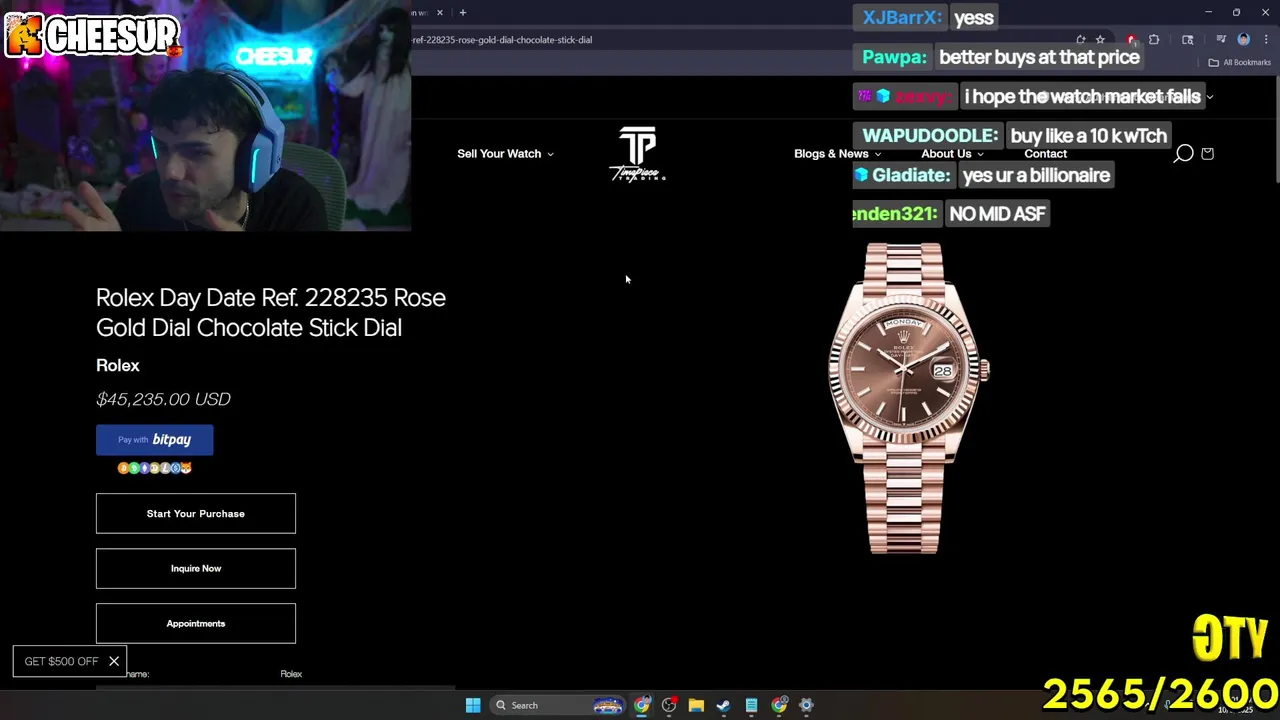The width and height of the screenshot is (1280, 720).
Task: Open the Chrome extensions puzzle icon
Action: [x=1154, y=40]
